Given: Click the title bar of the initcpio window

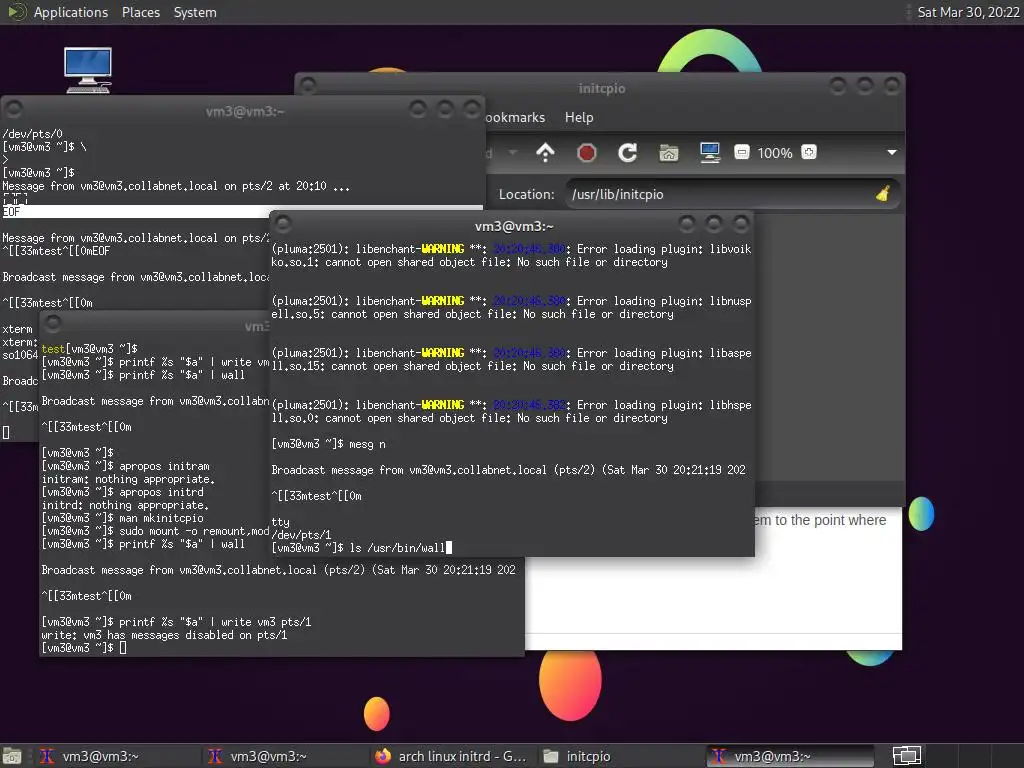Looking at the screenshot, I should (601, 88).
